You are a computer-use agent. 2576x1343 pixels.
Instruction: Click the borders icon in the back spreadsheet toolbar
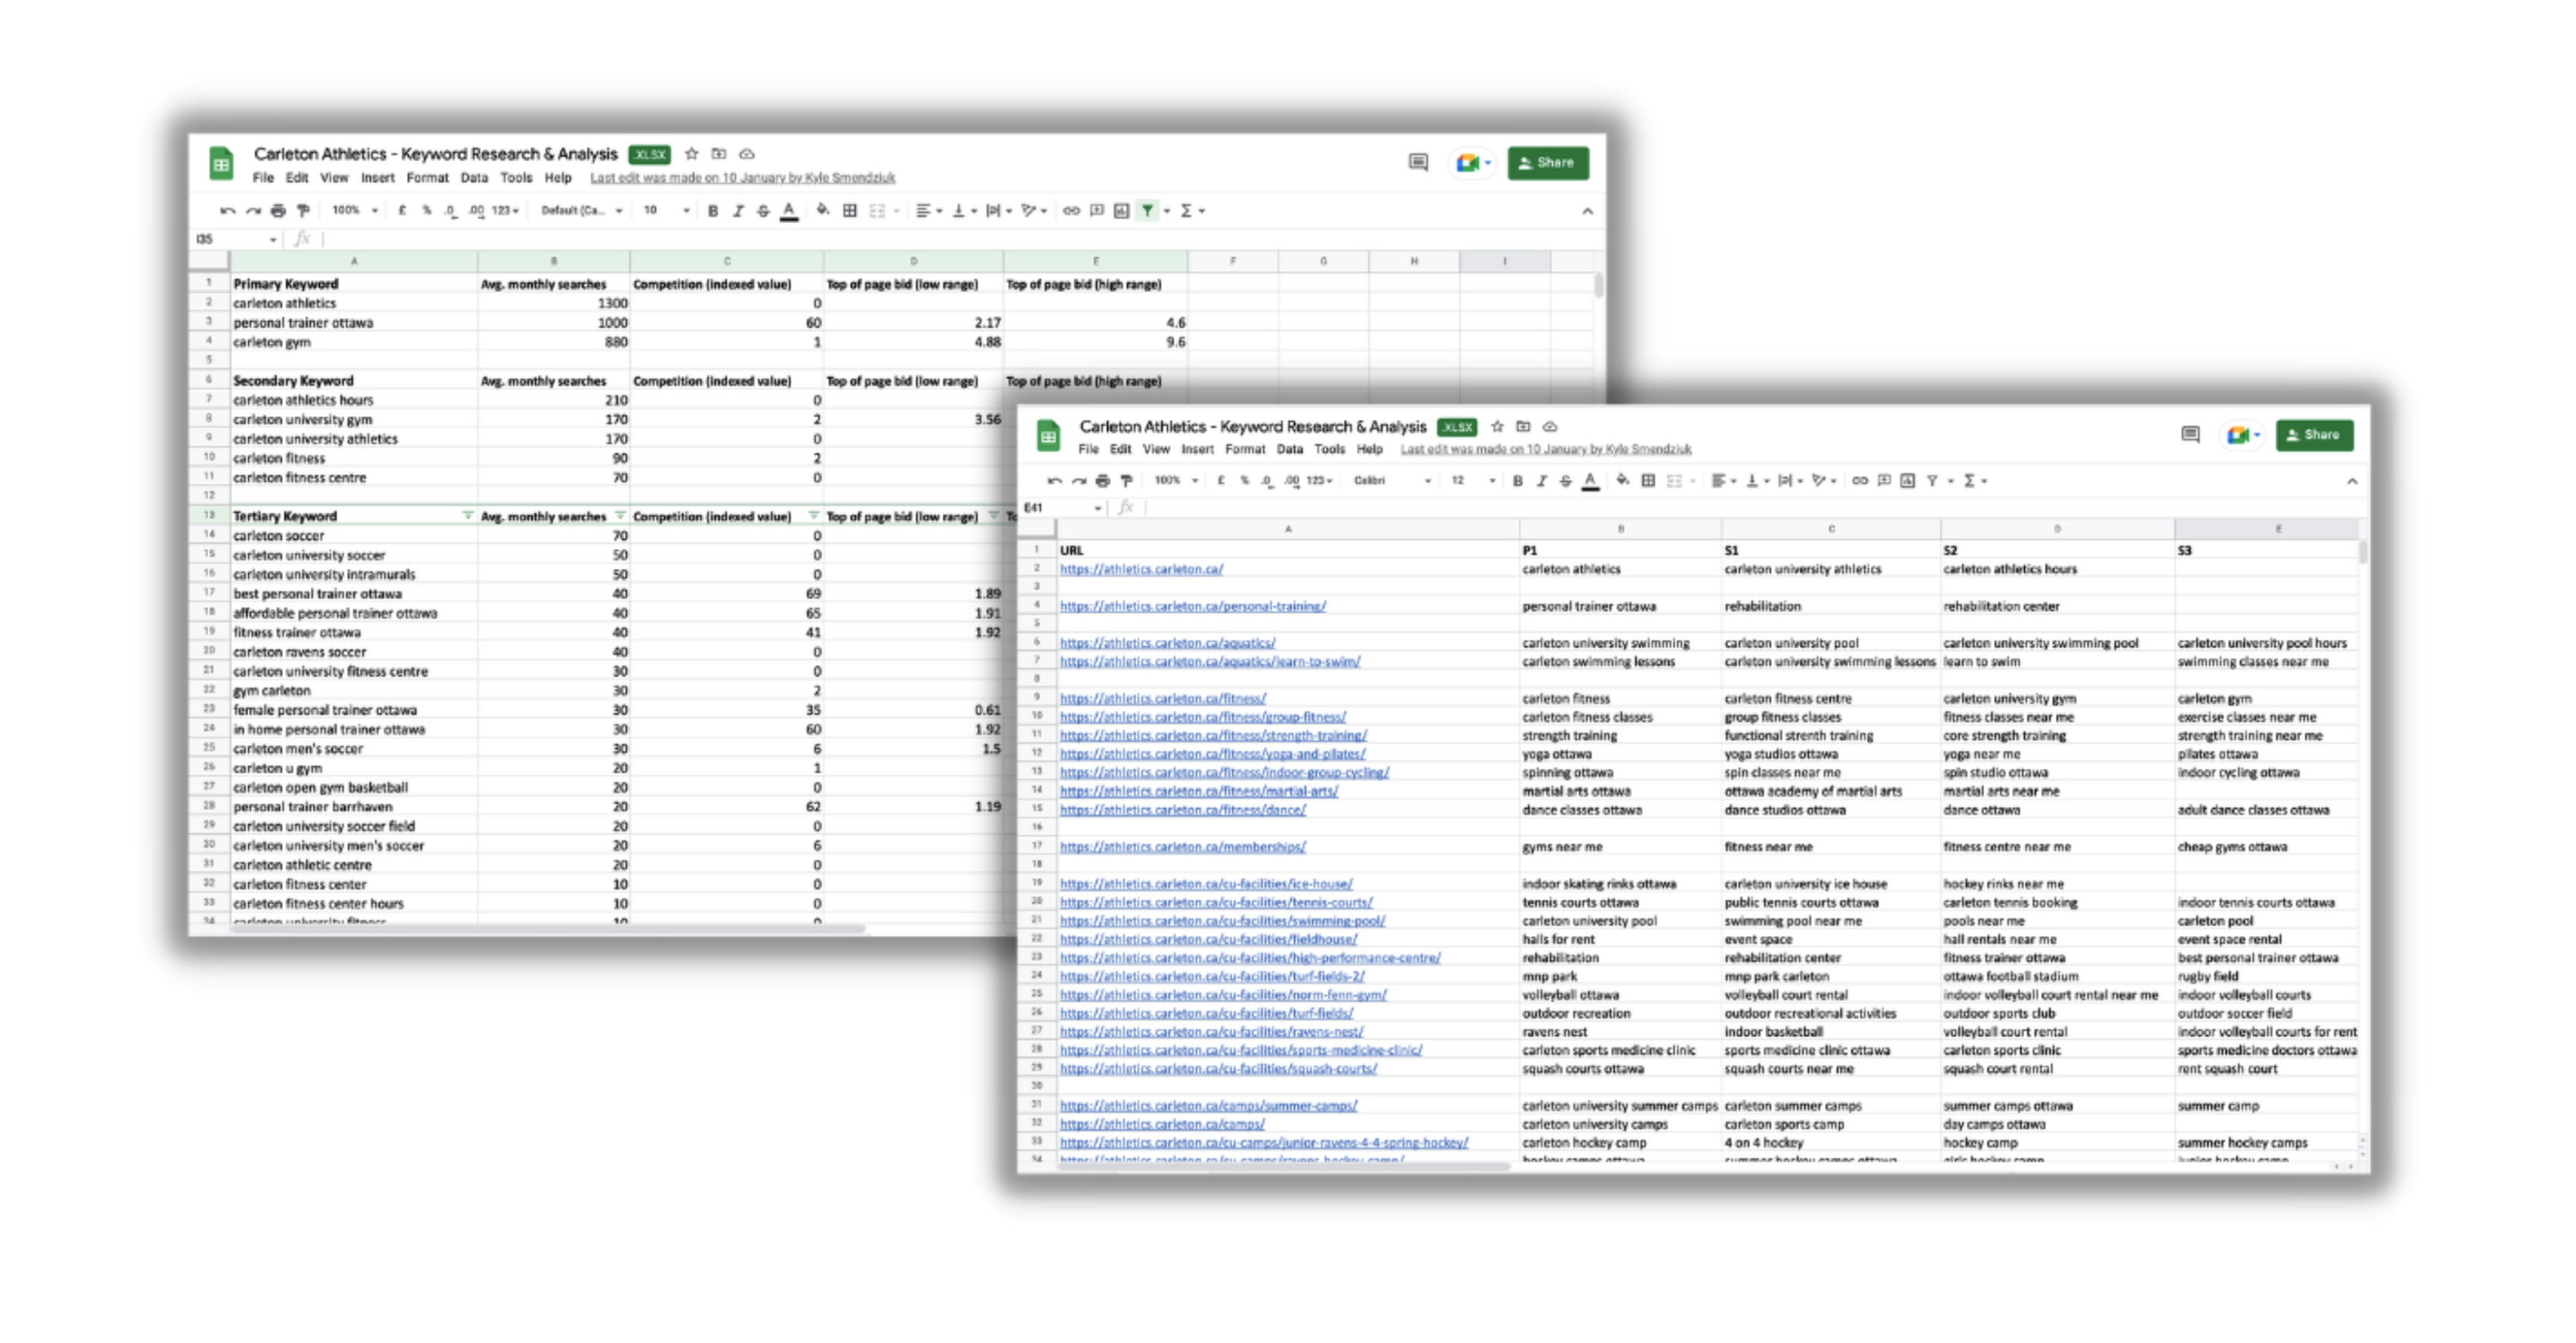pyautogui.click(x=849, y=211)
